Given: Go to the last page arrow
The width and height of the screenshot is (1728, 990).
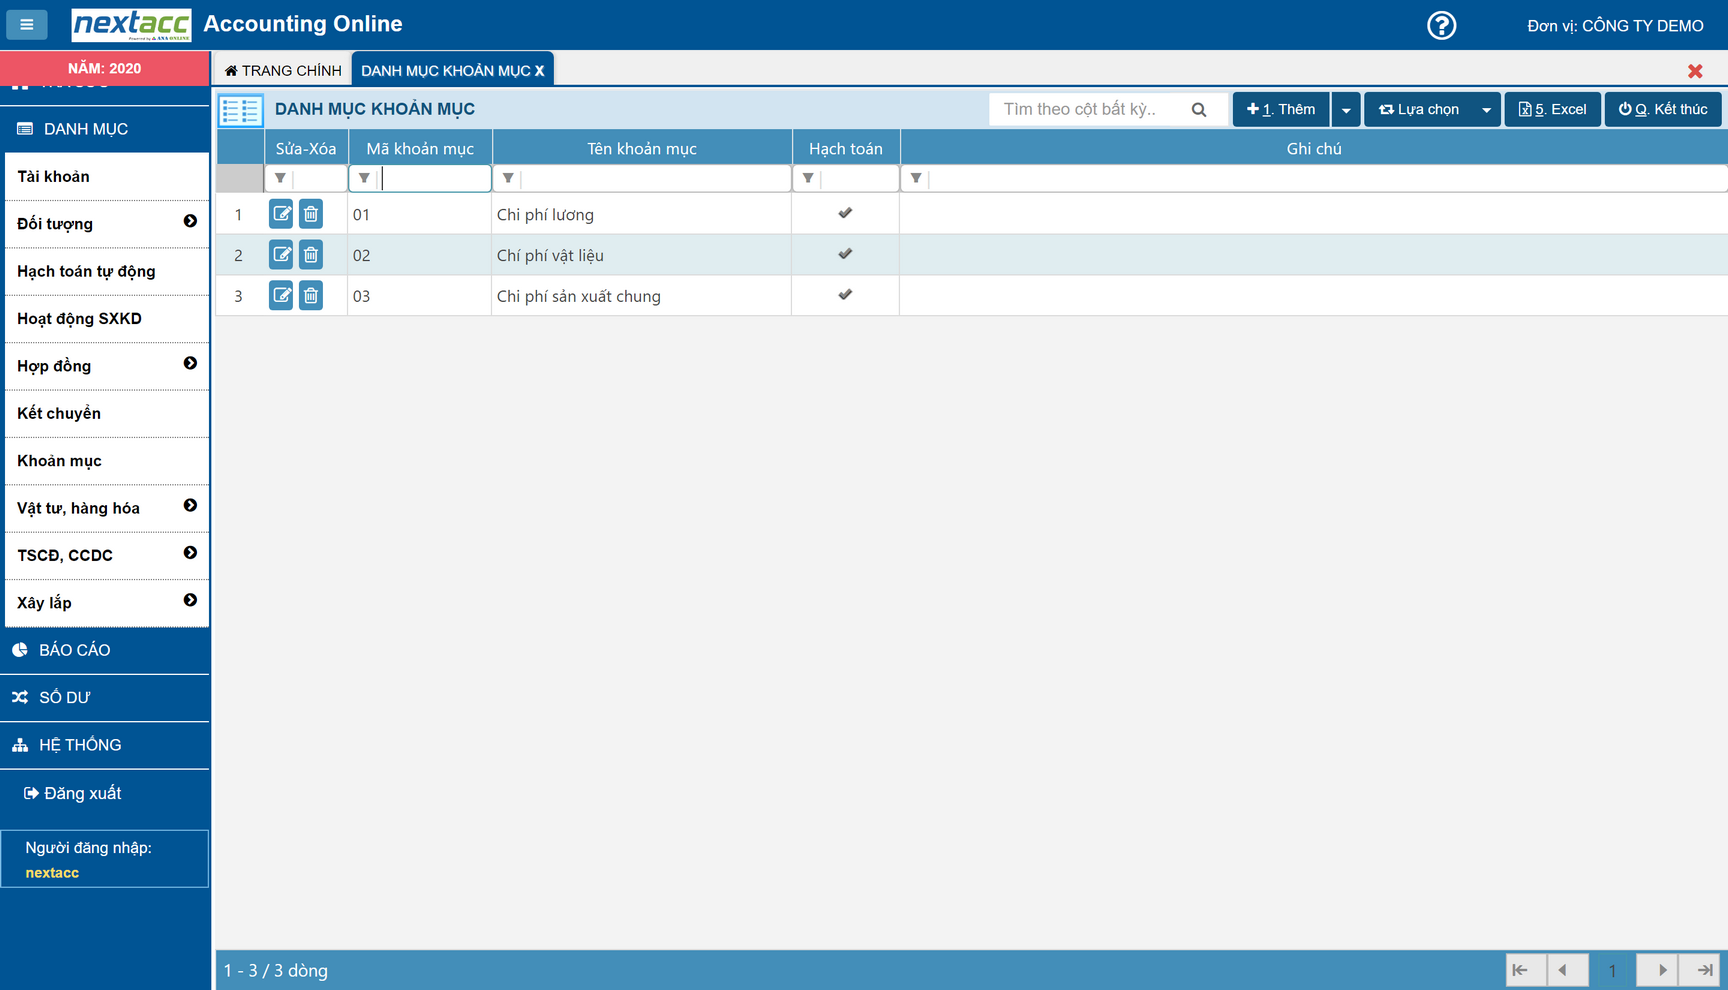Looking at the screenshot, I should click(1704, 970).
